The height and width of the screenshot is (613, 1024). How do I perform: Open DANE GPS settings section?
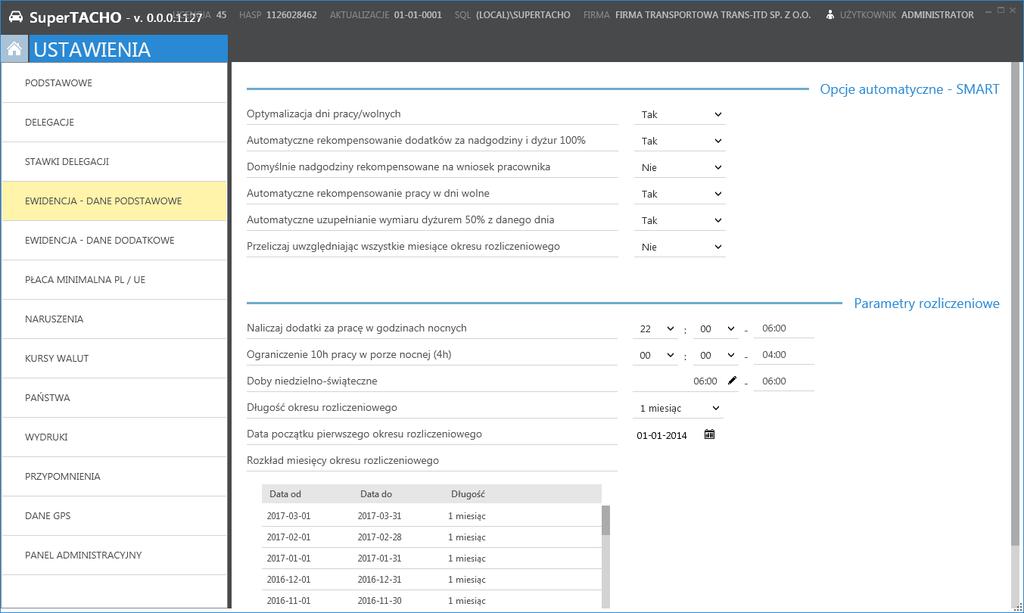click(x=114, y=516)
